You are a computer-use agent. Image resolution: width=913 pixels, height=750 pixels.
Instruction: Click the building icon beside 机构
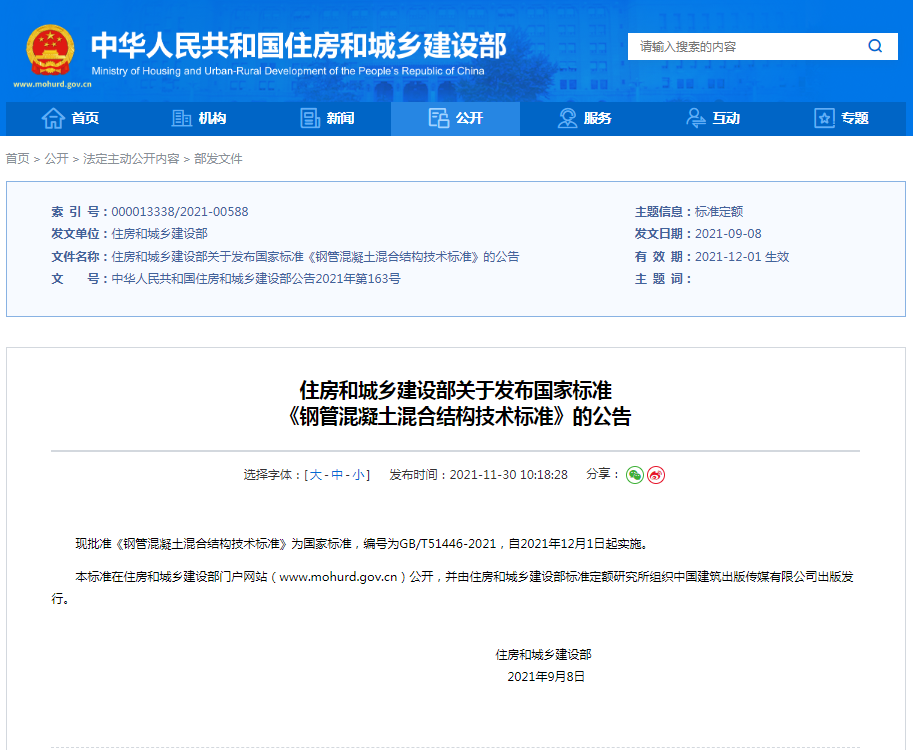coord(181,118)
